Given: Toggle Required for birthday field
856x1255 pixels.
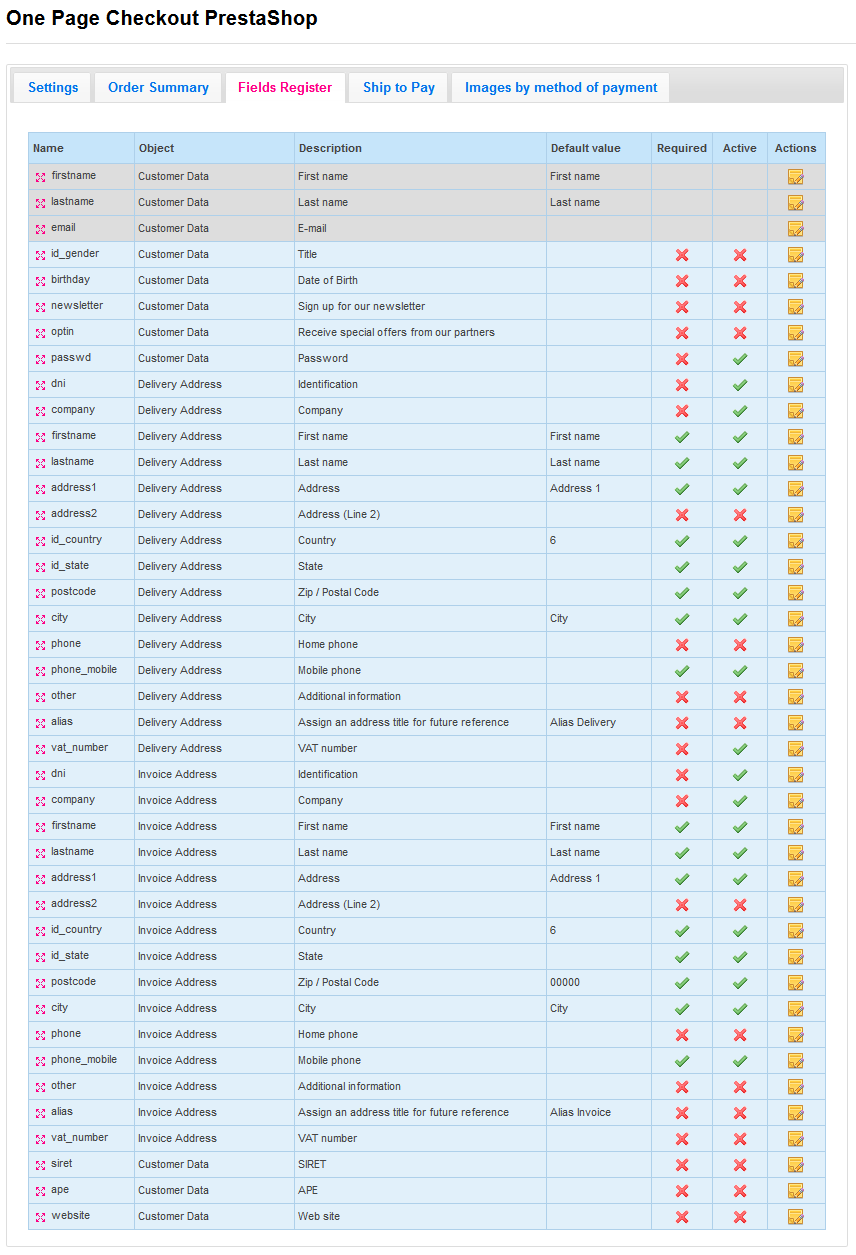Looking at the screenshot, I should [x=682, y=281].
